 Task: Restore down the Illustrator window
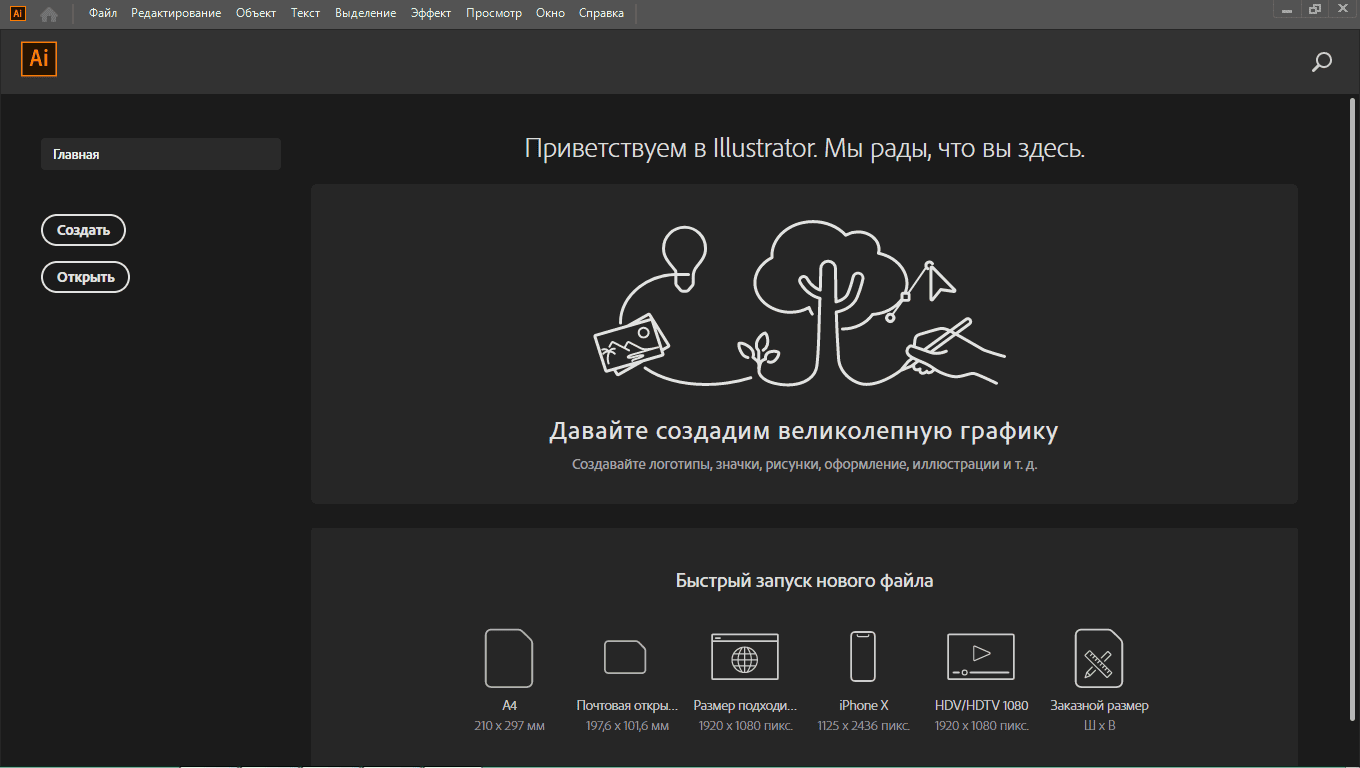pos(1315,8)
